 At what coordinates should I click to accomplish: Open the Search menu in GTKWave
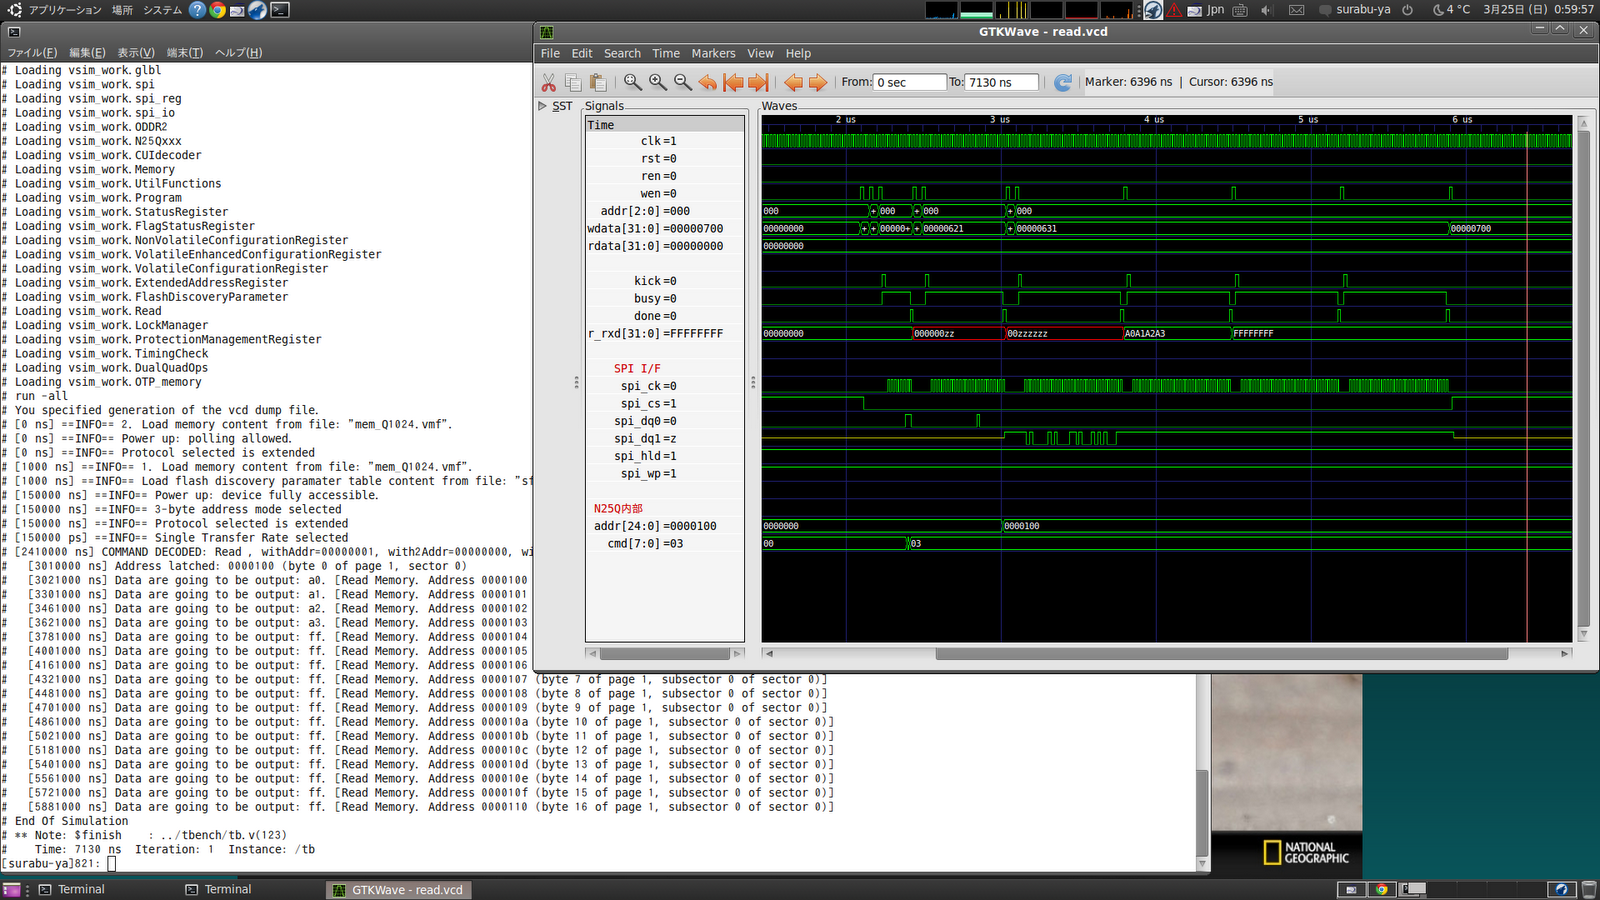[622, 53]
